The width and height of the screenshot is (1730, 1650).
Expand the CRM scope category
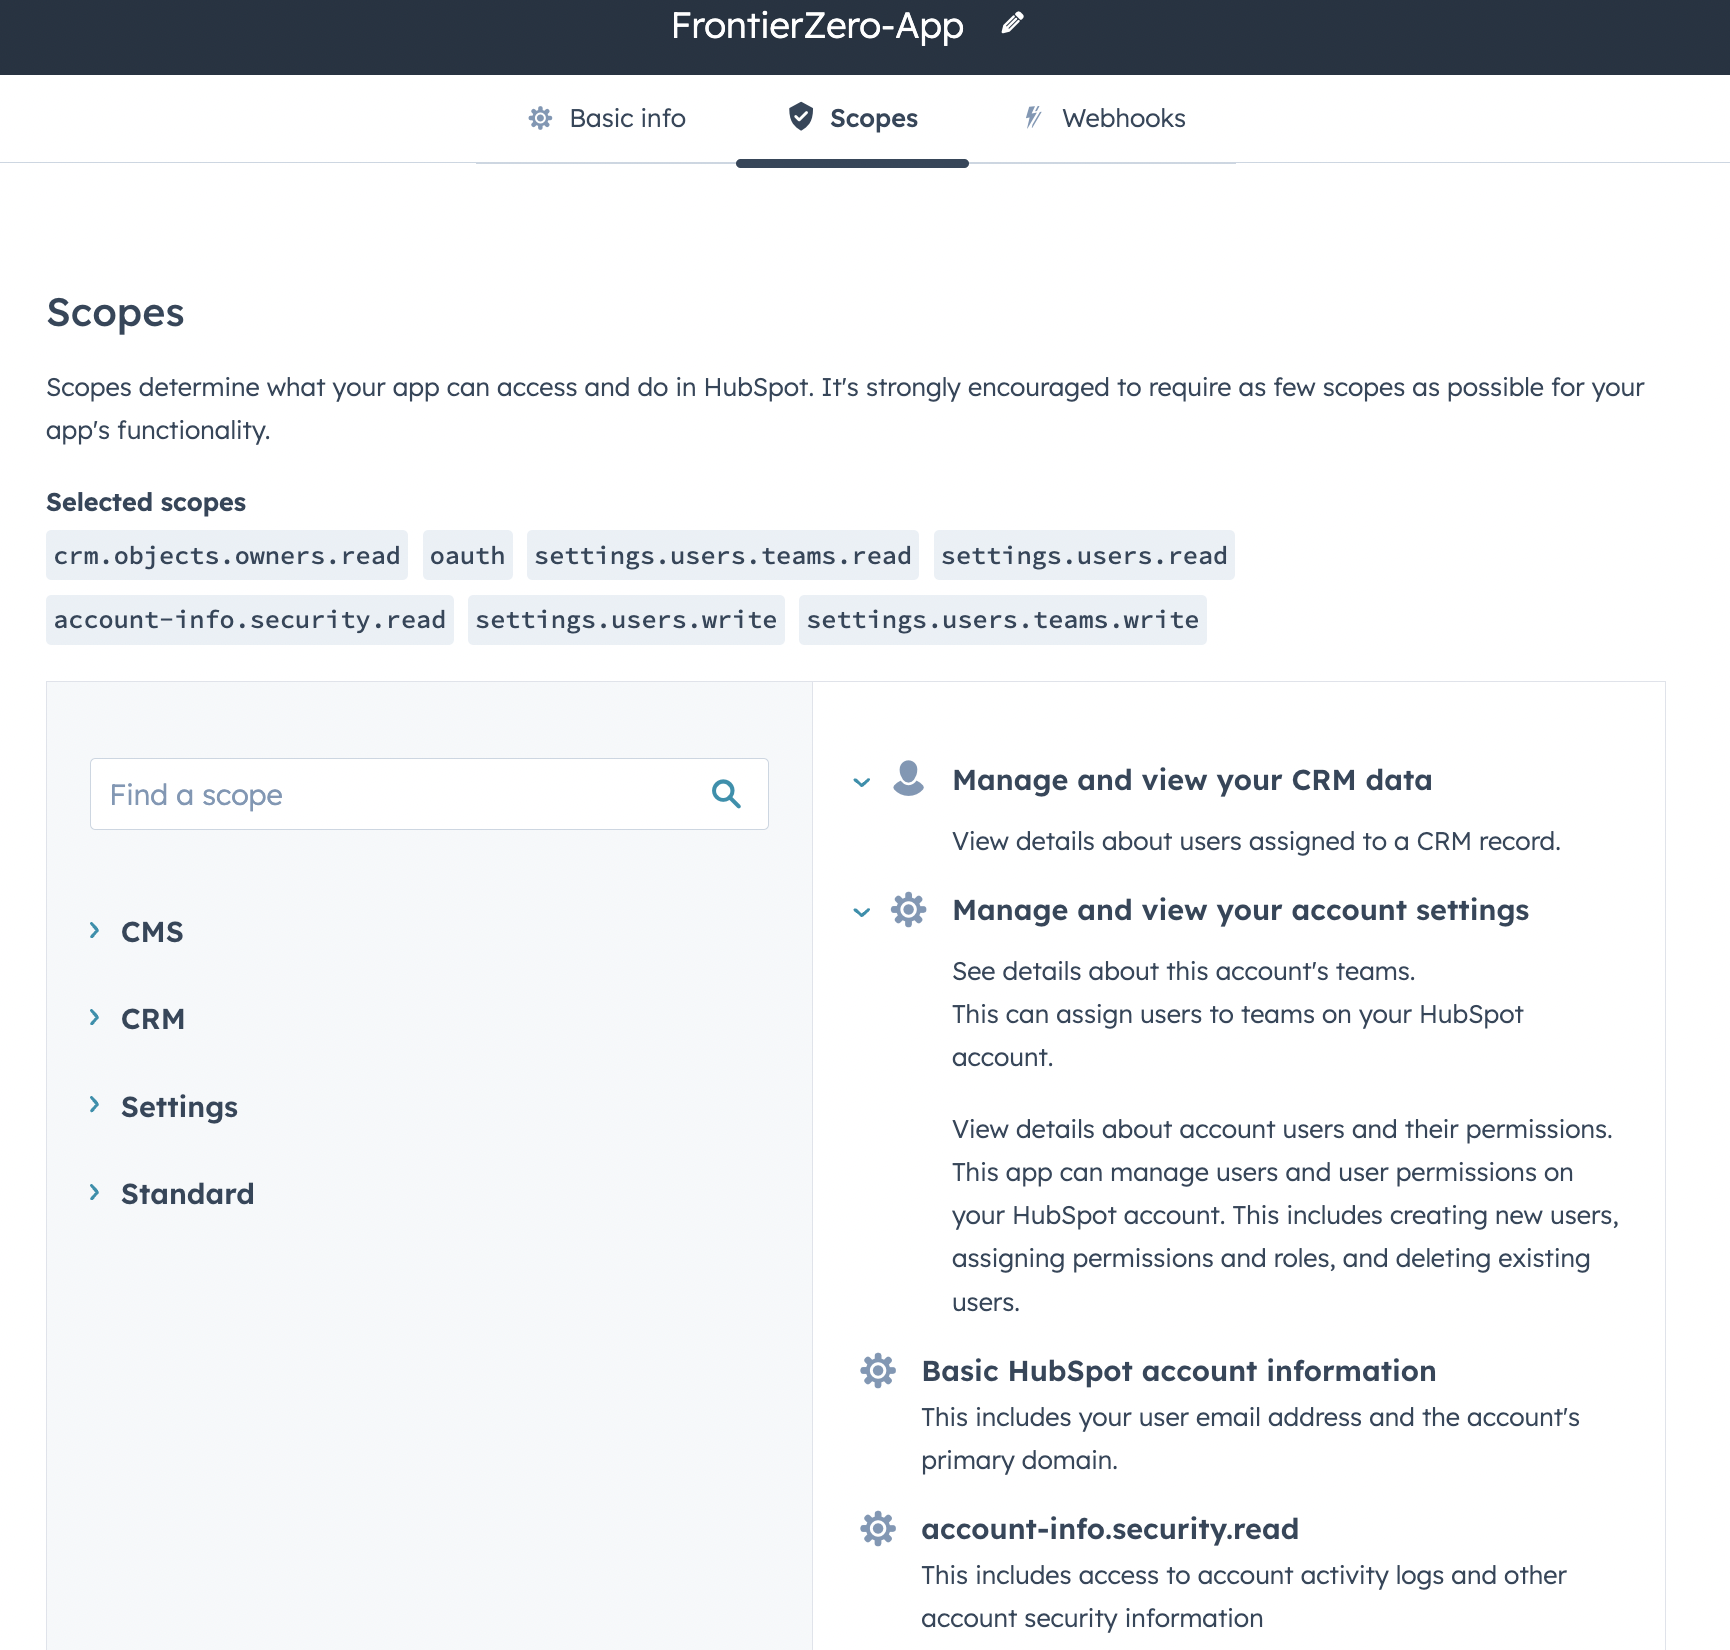pyautogui.click(x=95, y=1018)
